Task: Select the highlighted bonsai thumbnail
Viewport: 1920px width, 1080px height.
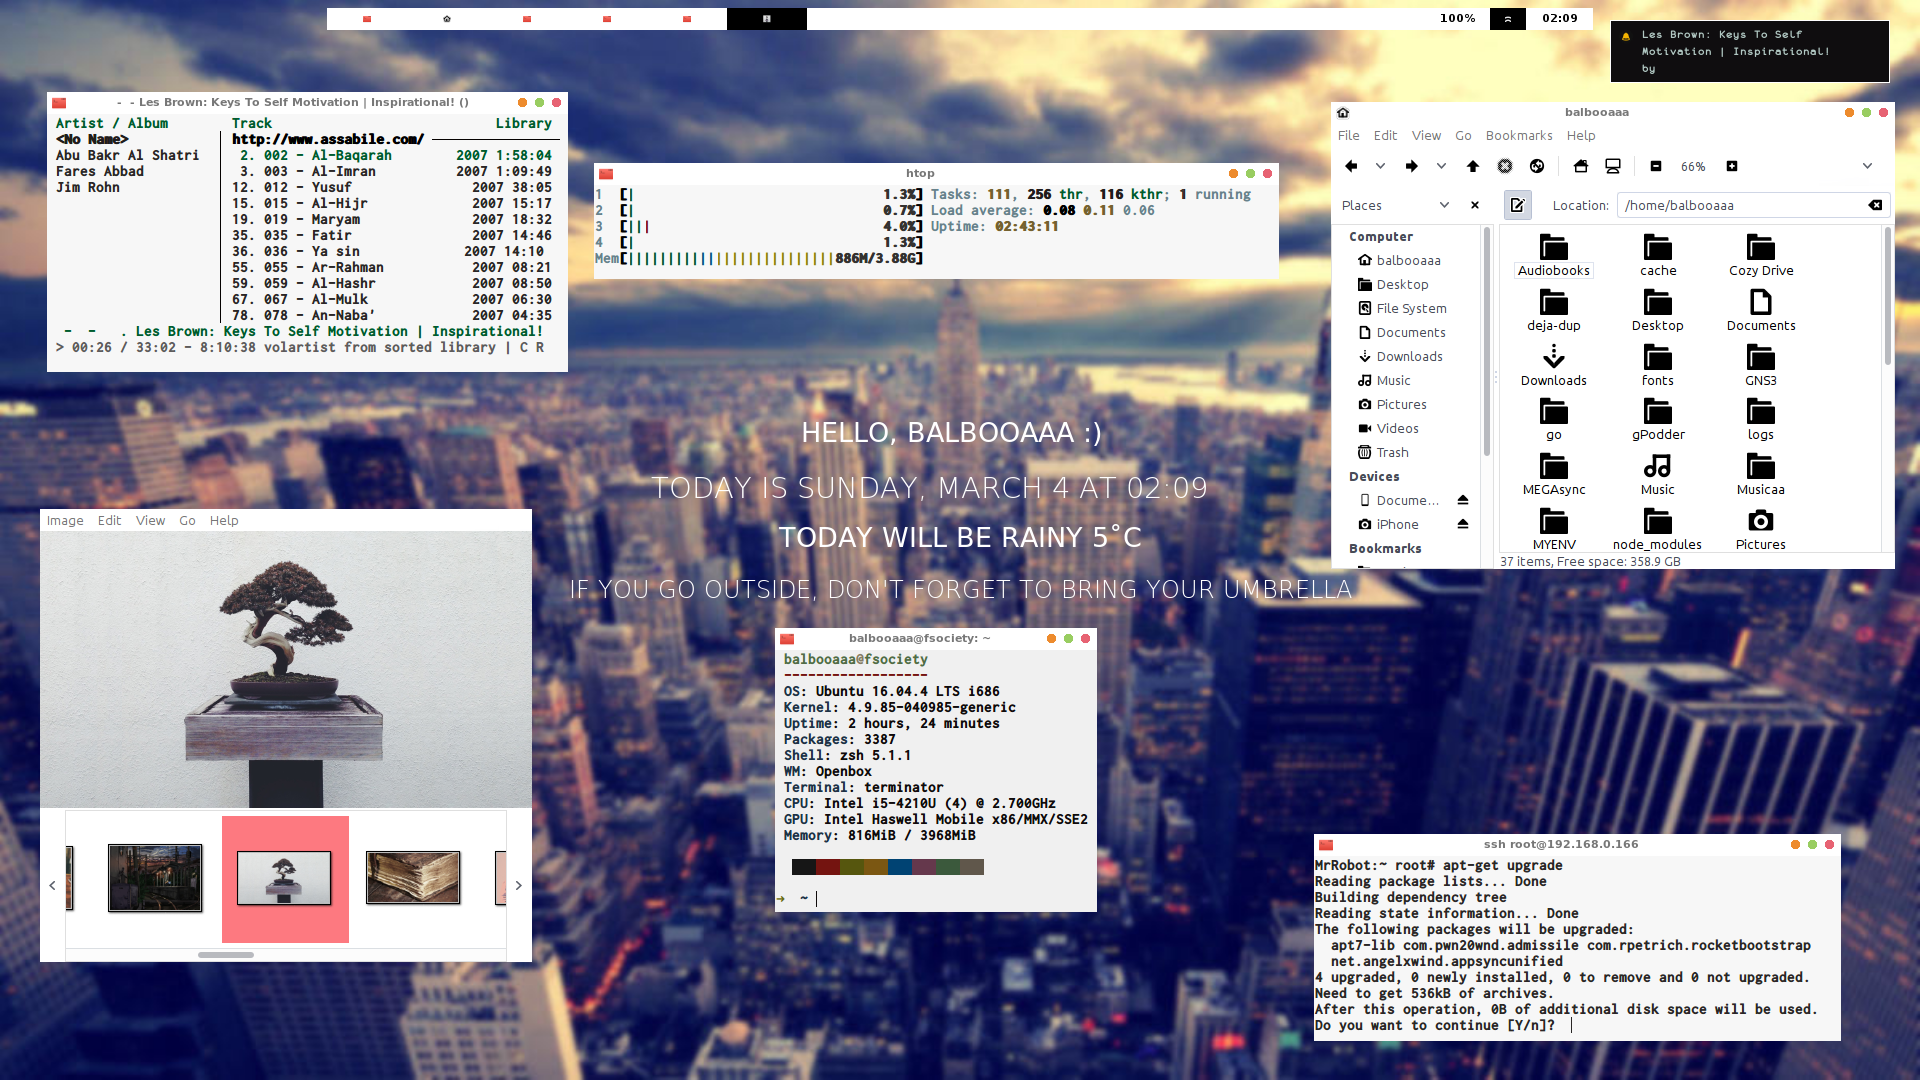Action: [x=285, y=879]
